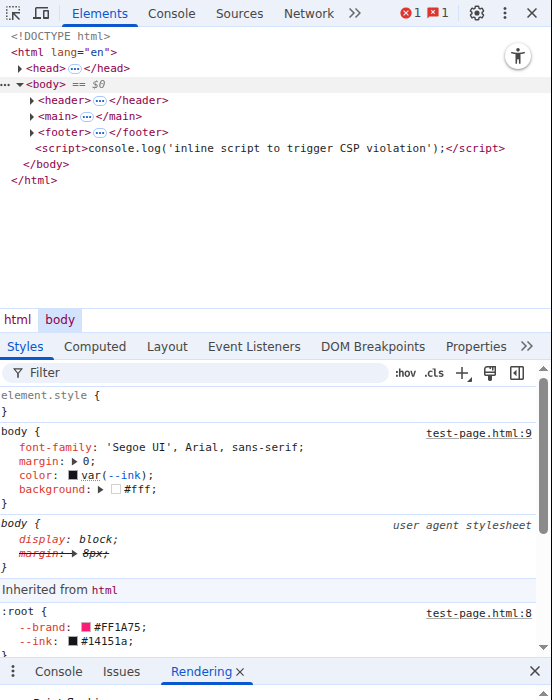Open the #fff background color swatch
Viewport: 552px width, 700px height.
click(x=116, y=489)
